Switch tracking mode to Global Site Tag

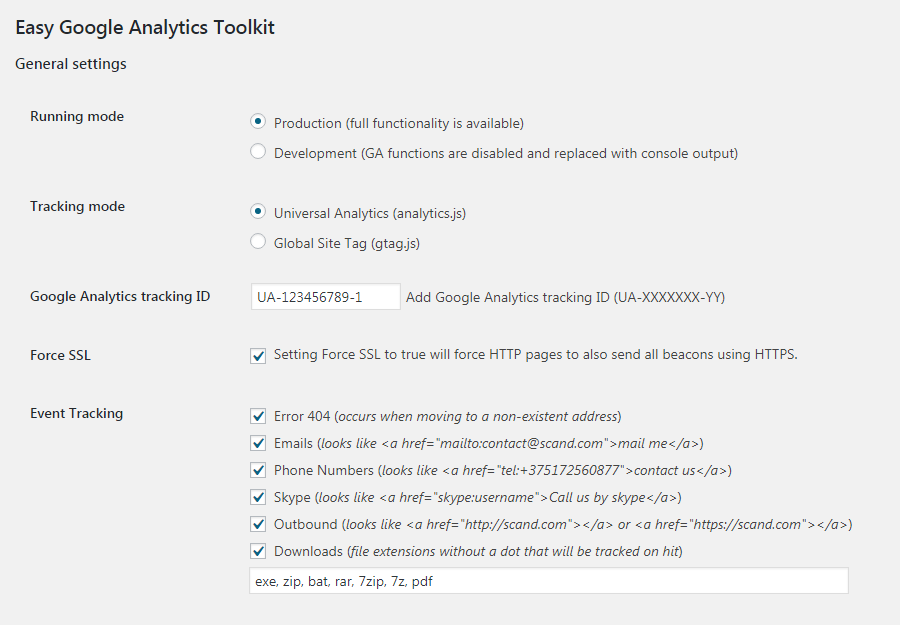pos(258,242)
